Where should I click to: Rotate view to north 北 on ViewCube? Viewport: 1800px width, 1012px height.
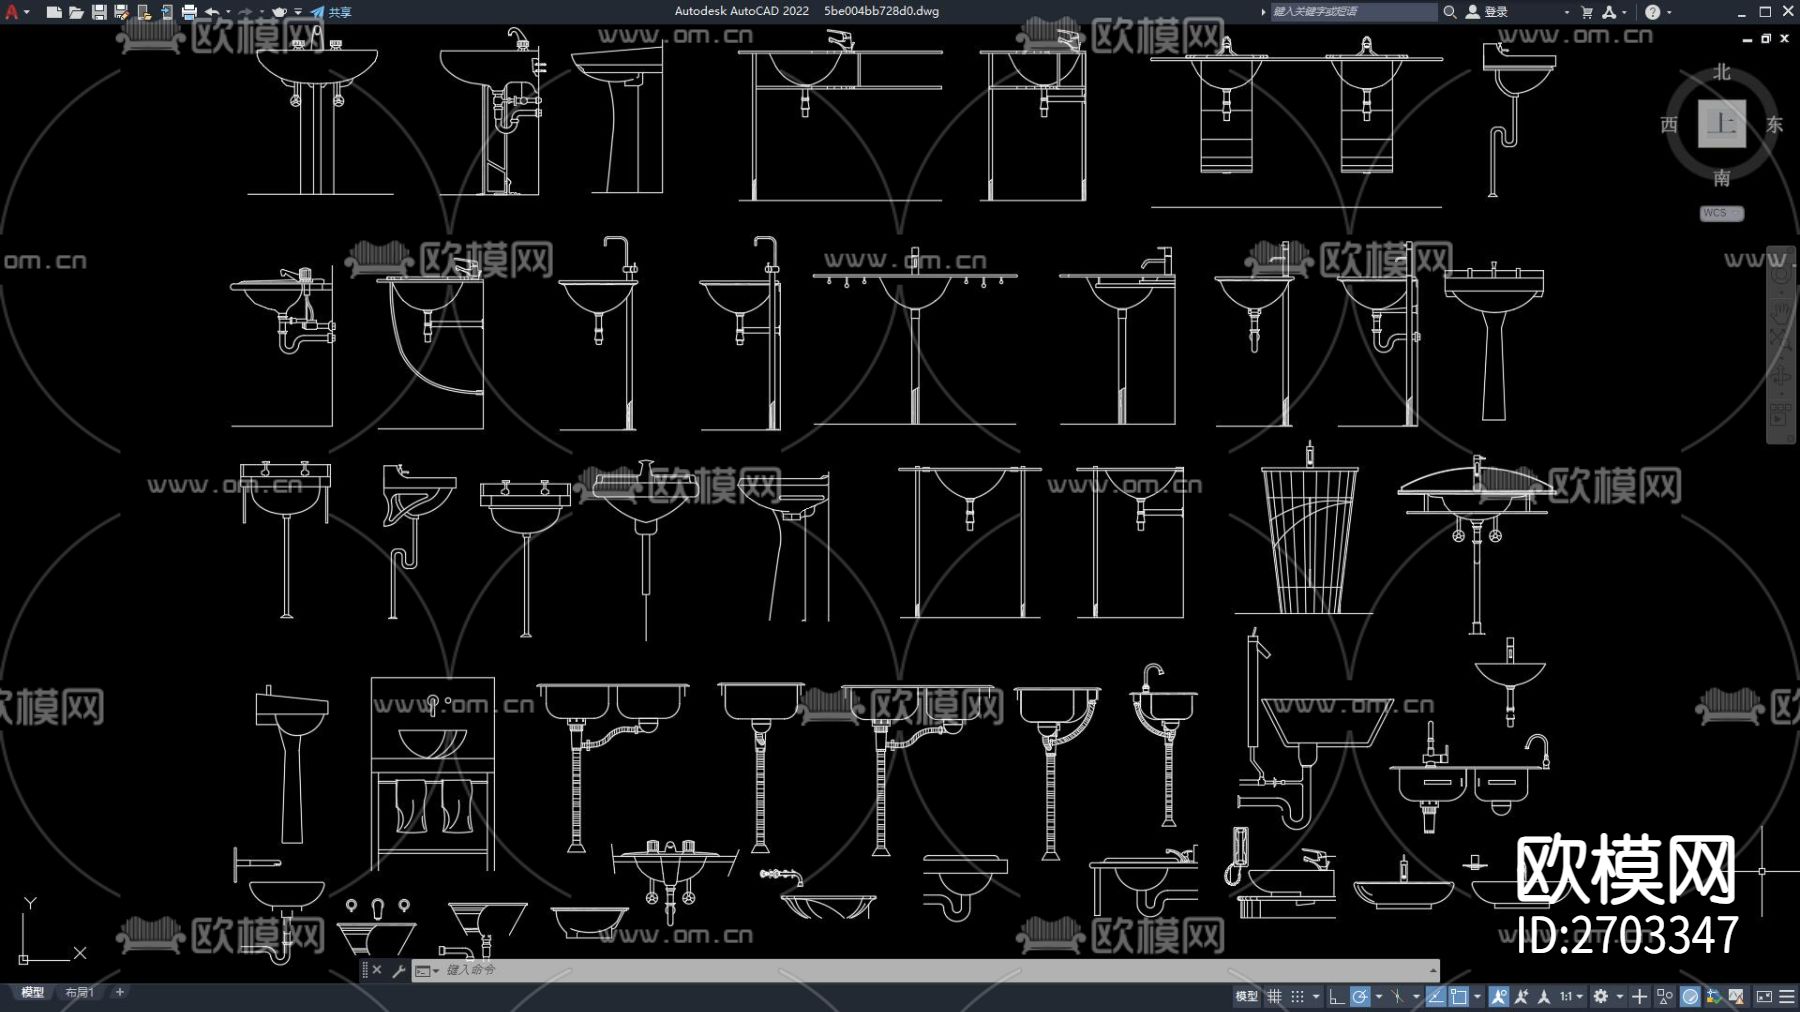1722,72
